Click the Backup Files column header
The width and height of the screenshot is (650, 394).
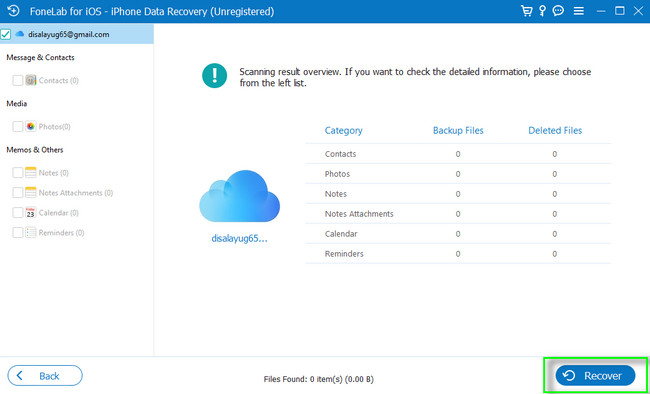[458, 131]
